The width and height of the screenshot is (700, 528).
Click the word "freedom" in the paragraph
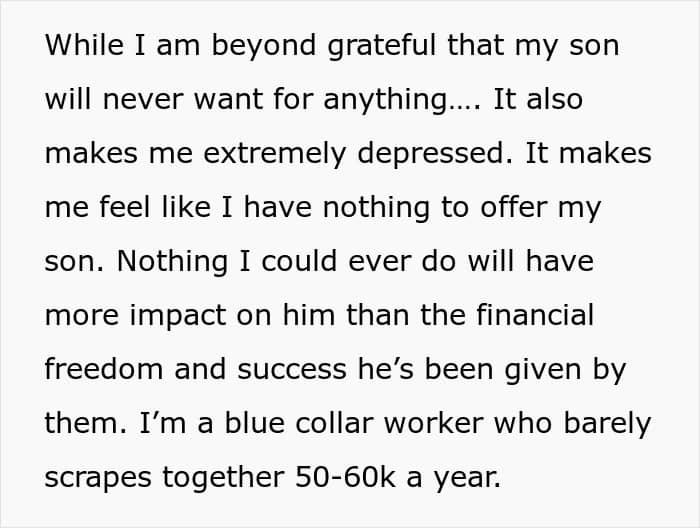click(x=104, y=369)
